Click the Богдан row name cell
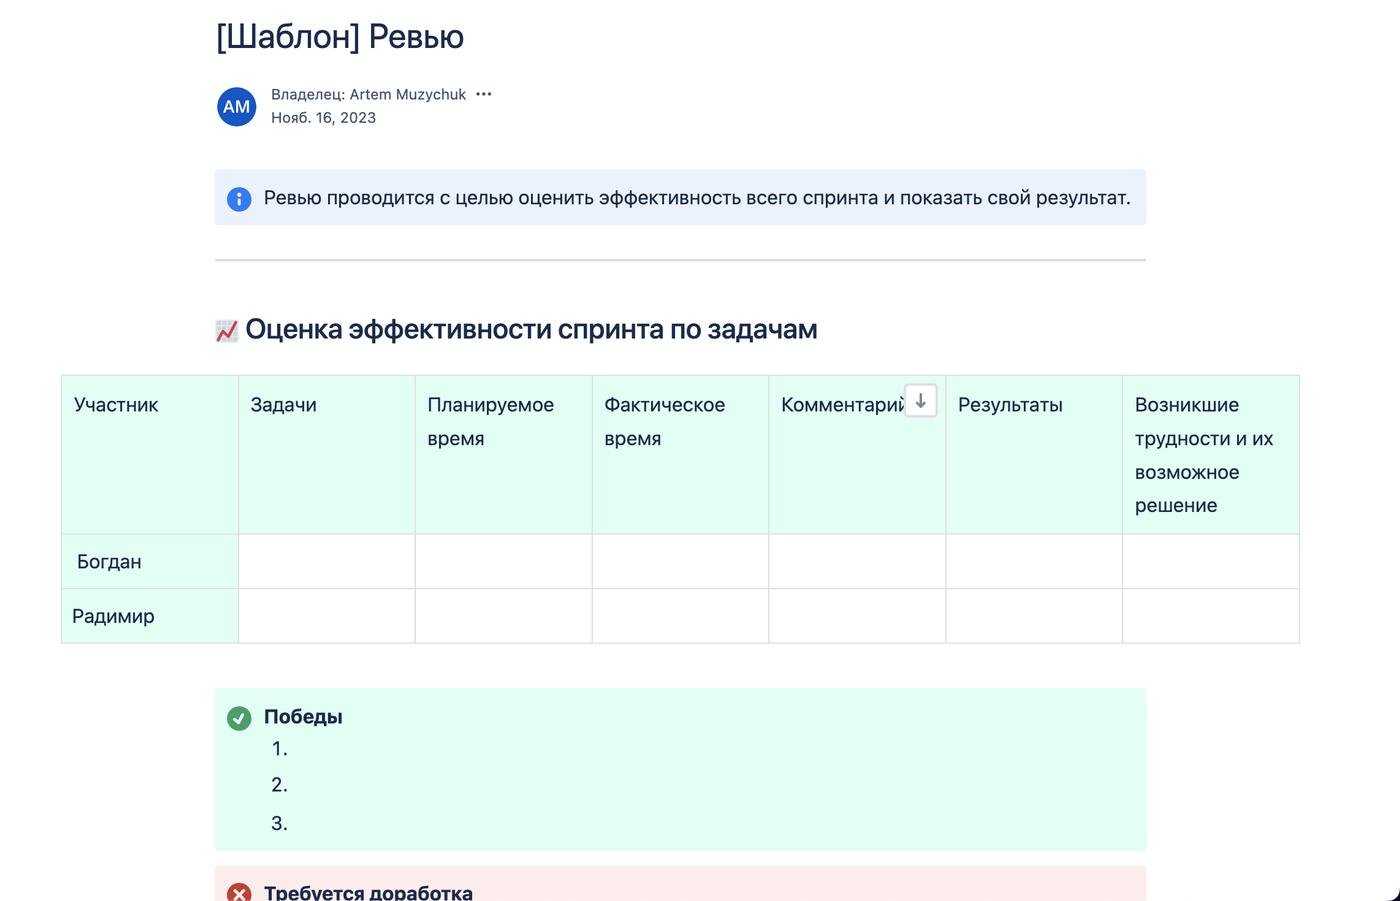 150,561
